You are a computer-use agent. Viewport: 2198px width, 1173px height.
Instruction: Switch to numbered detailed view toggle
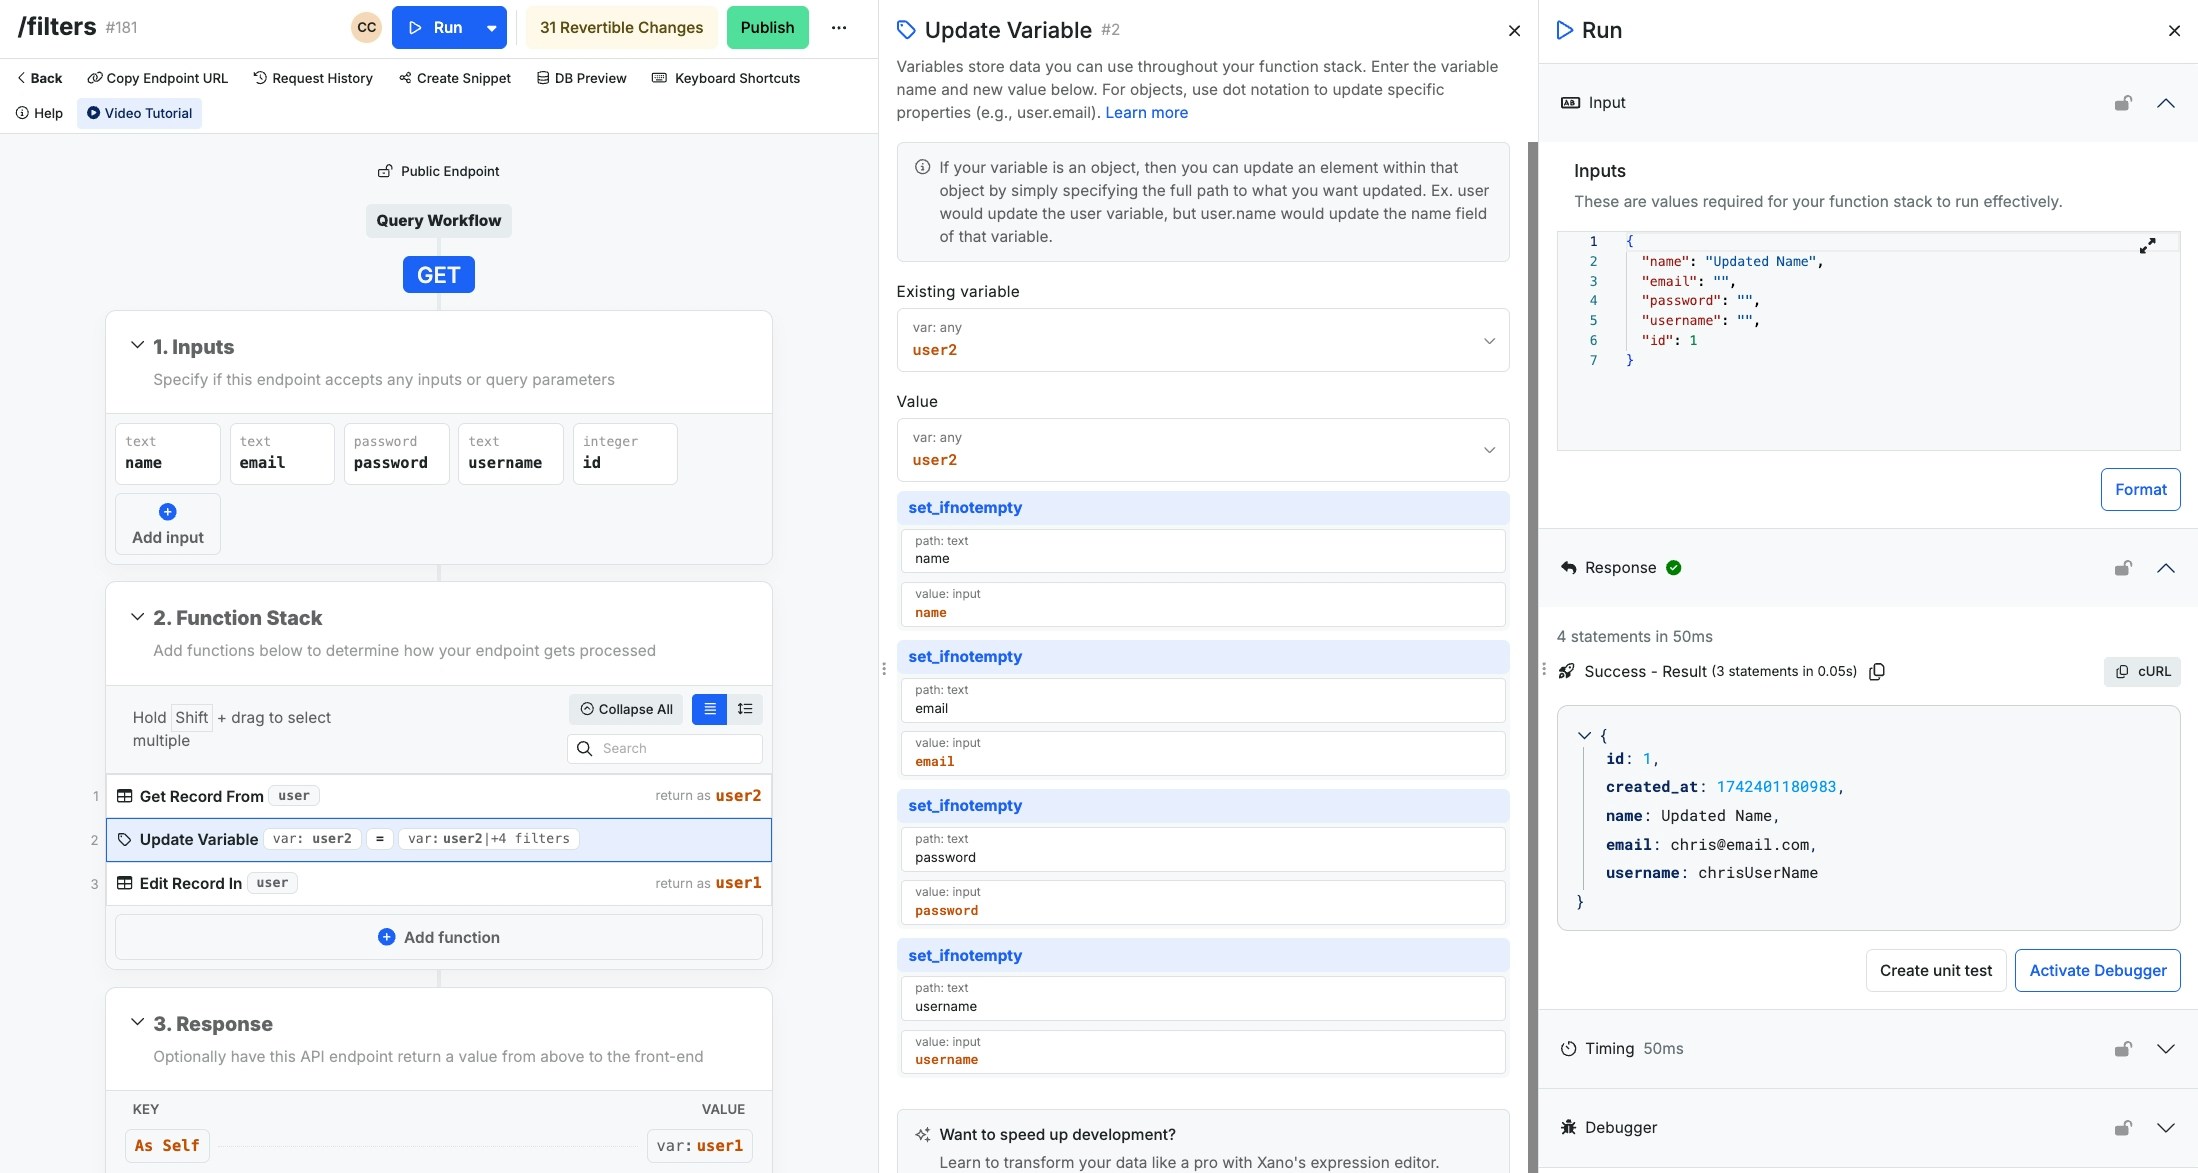click(x=745, y=709)
